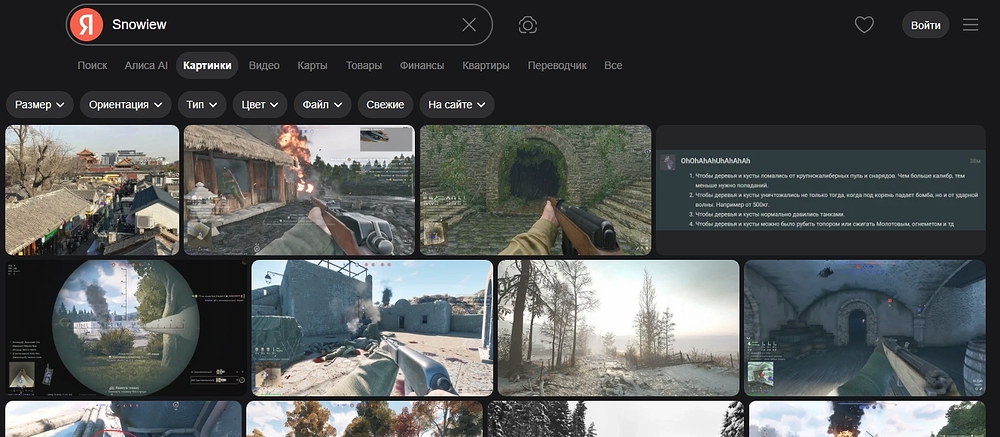Open the Chinese rooftops town image
The height and width of the screenshot is (437, 1000).
click(92, 190)
